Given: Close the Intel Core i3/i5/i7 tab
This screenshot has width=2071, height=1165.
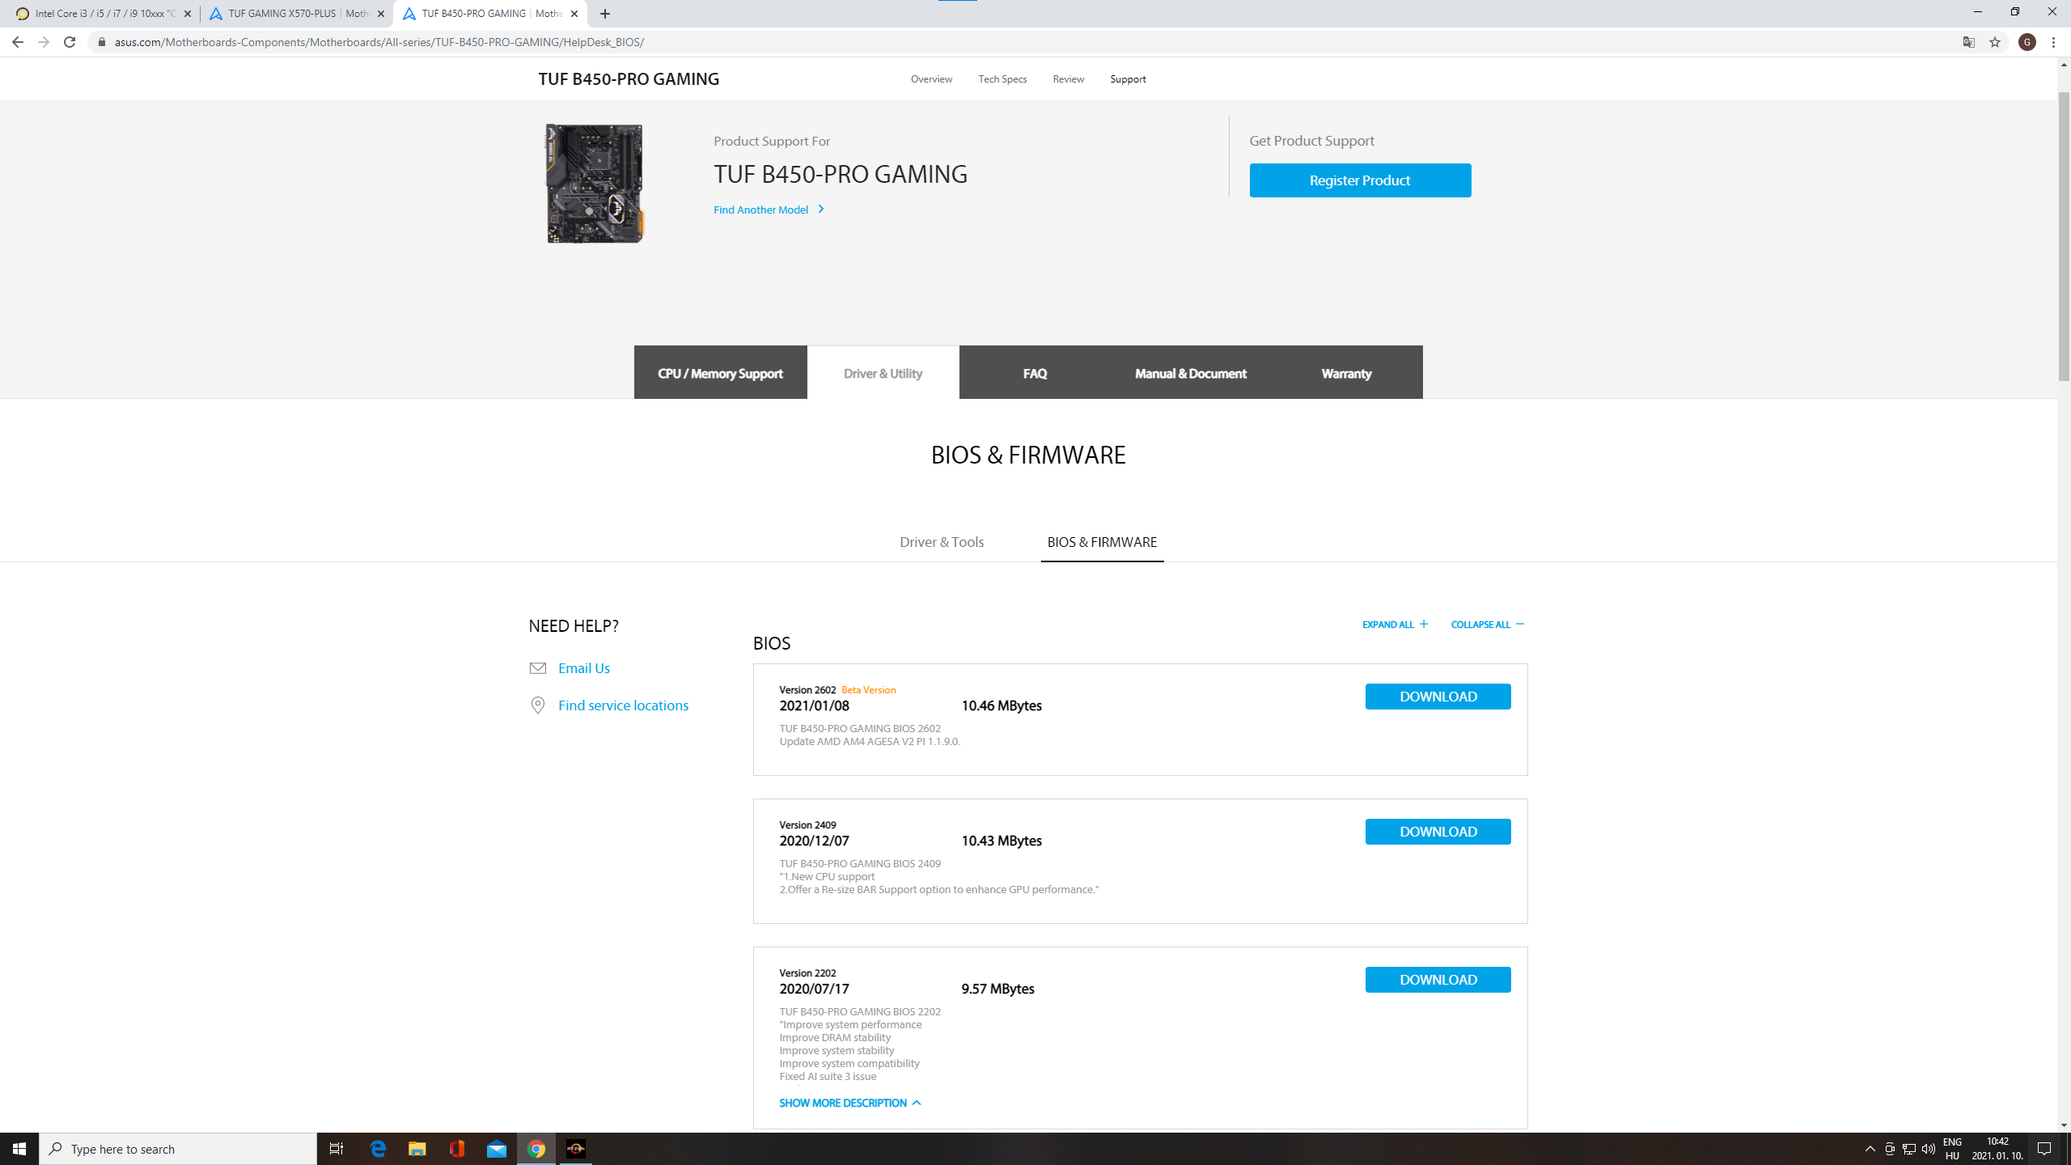Looking at the screenshot, I should (x=187, y=14).
